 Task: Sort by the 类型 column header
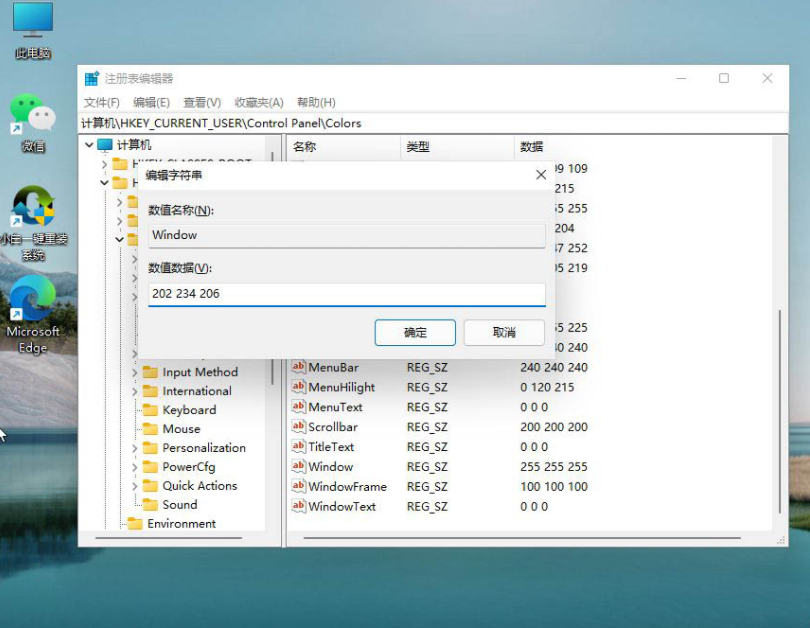pyautogui.click(x=457, y=147)
